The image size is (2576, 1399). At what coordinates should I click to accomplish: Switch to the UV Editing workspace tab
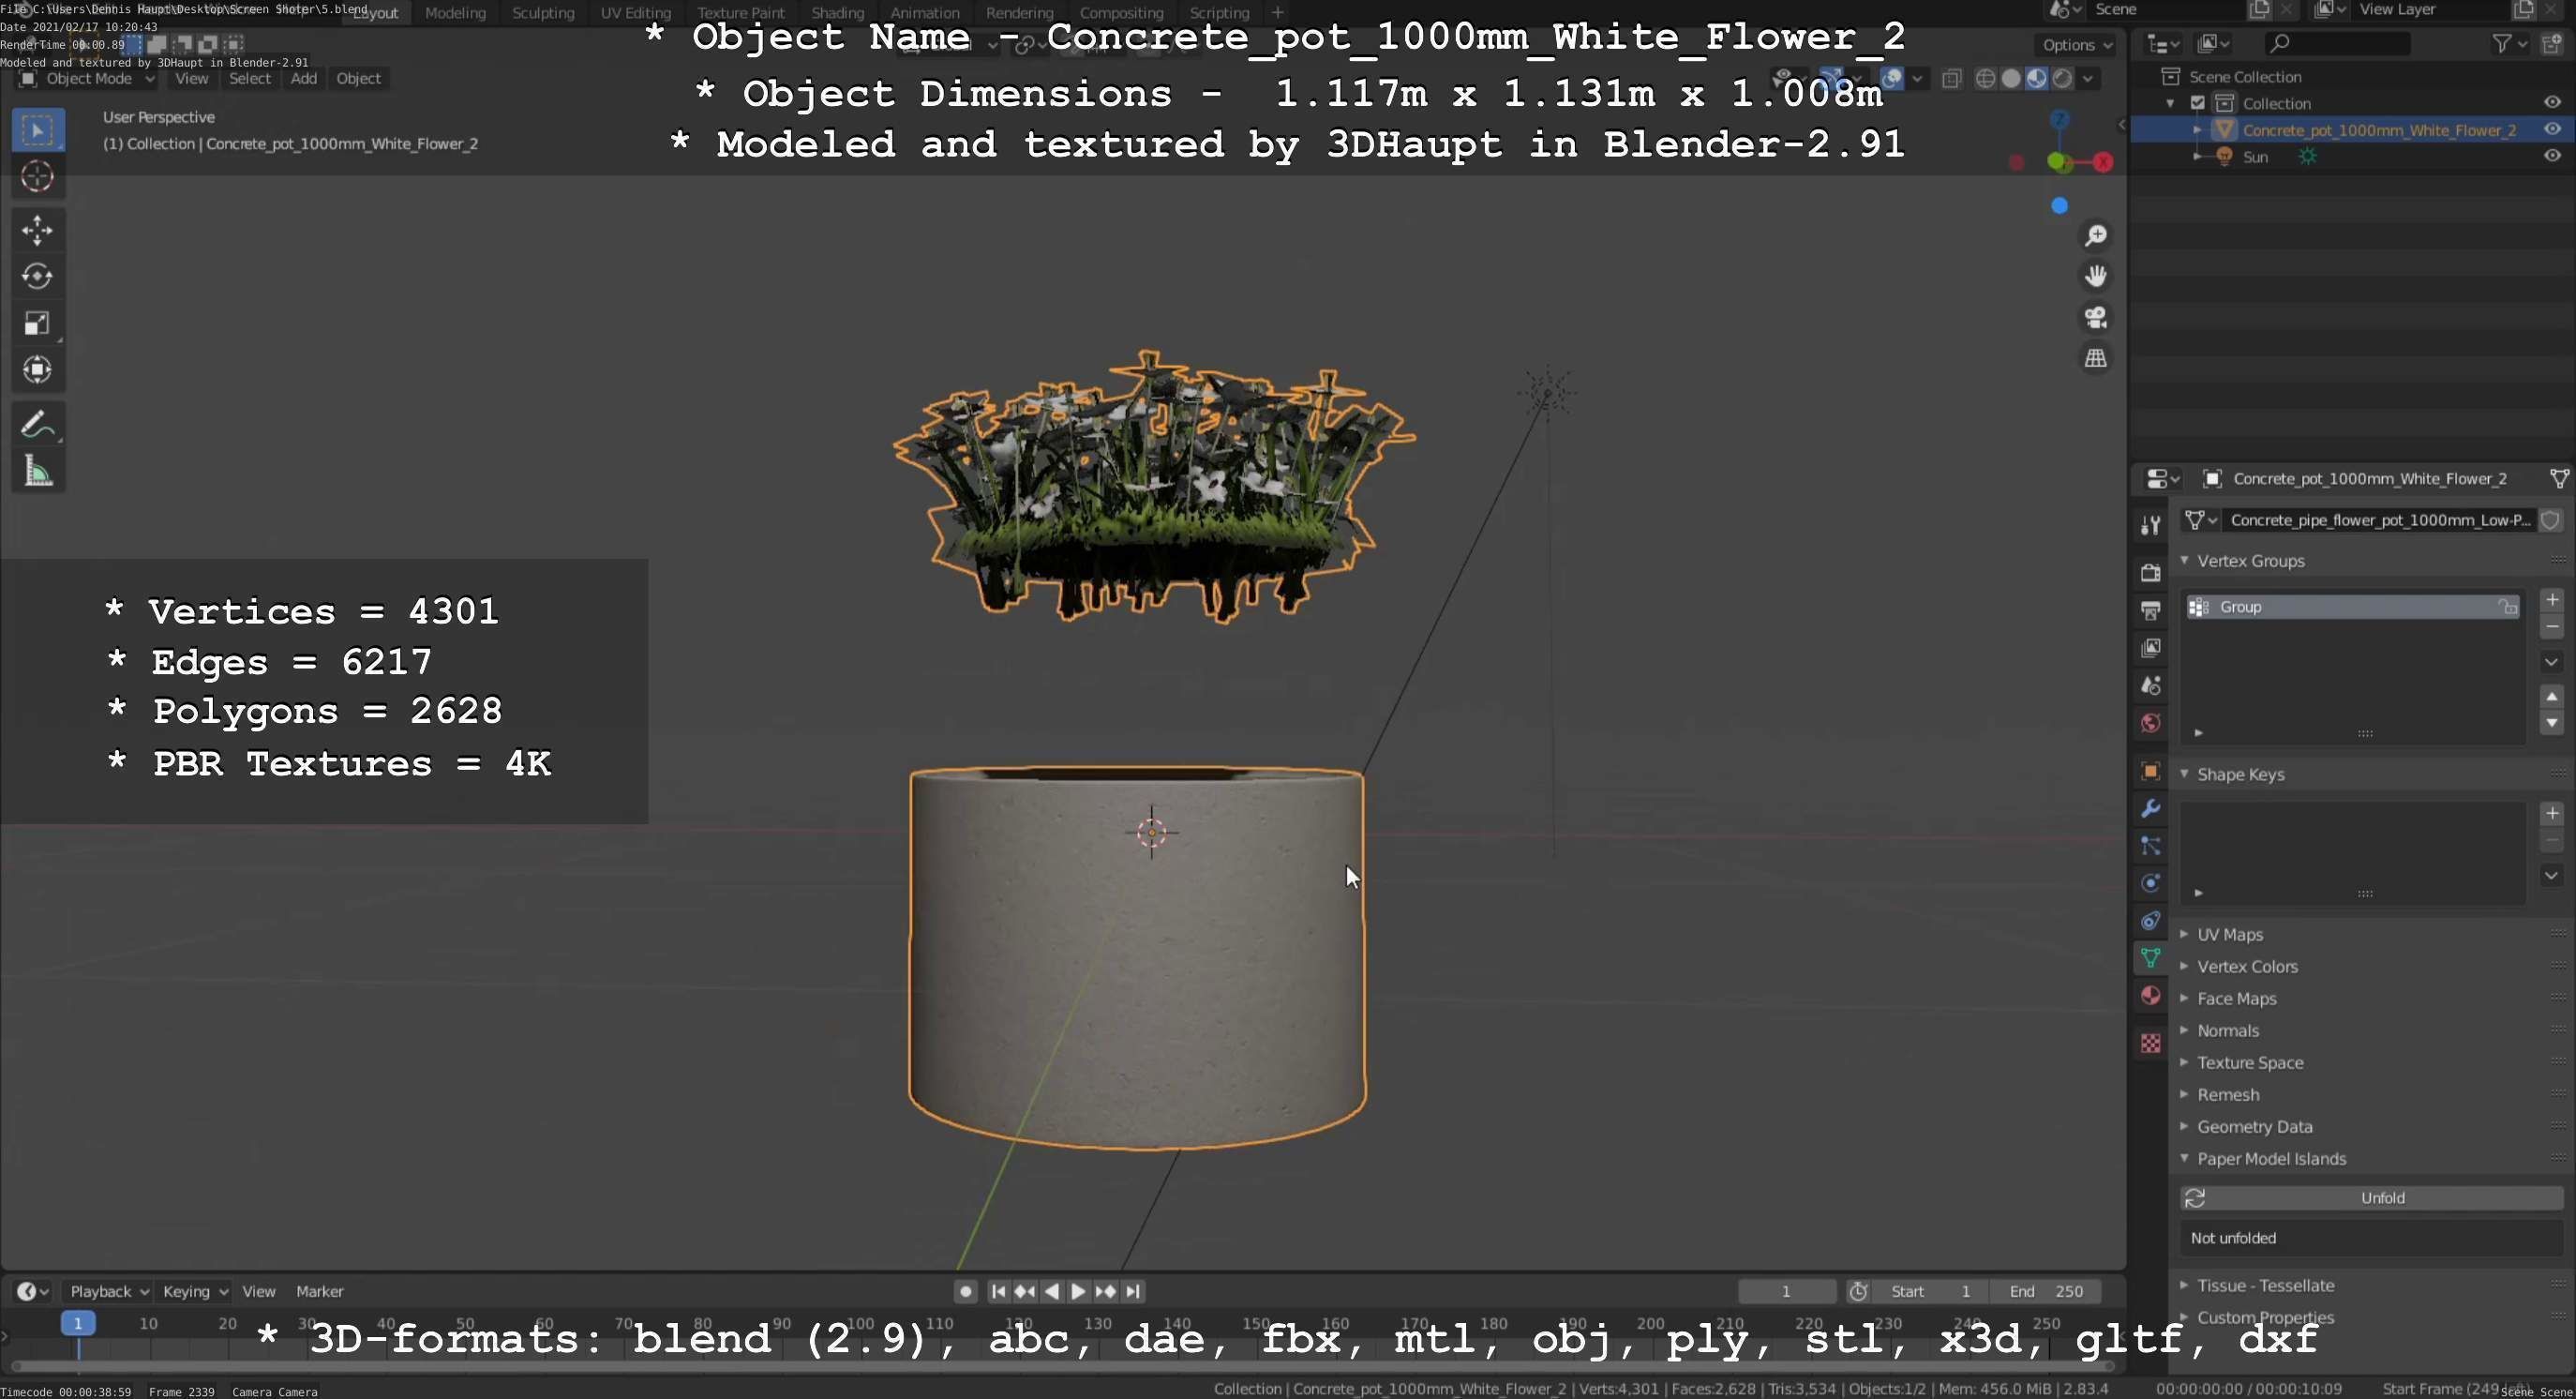635,13
